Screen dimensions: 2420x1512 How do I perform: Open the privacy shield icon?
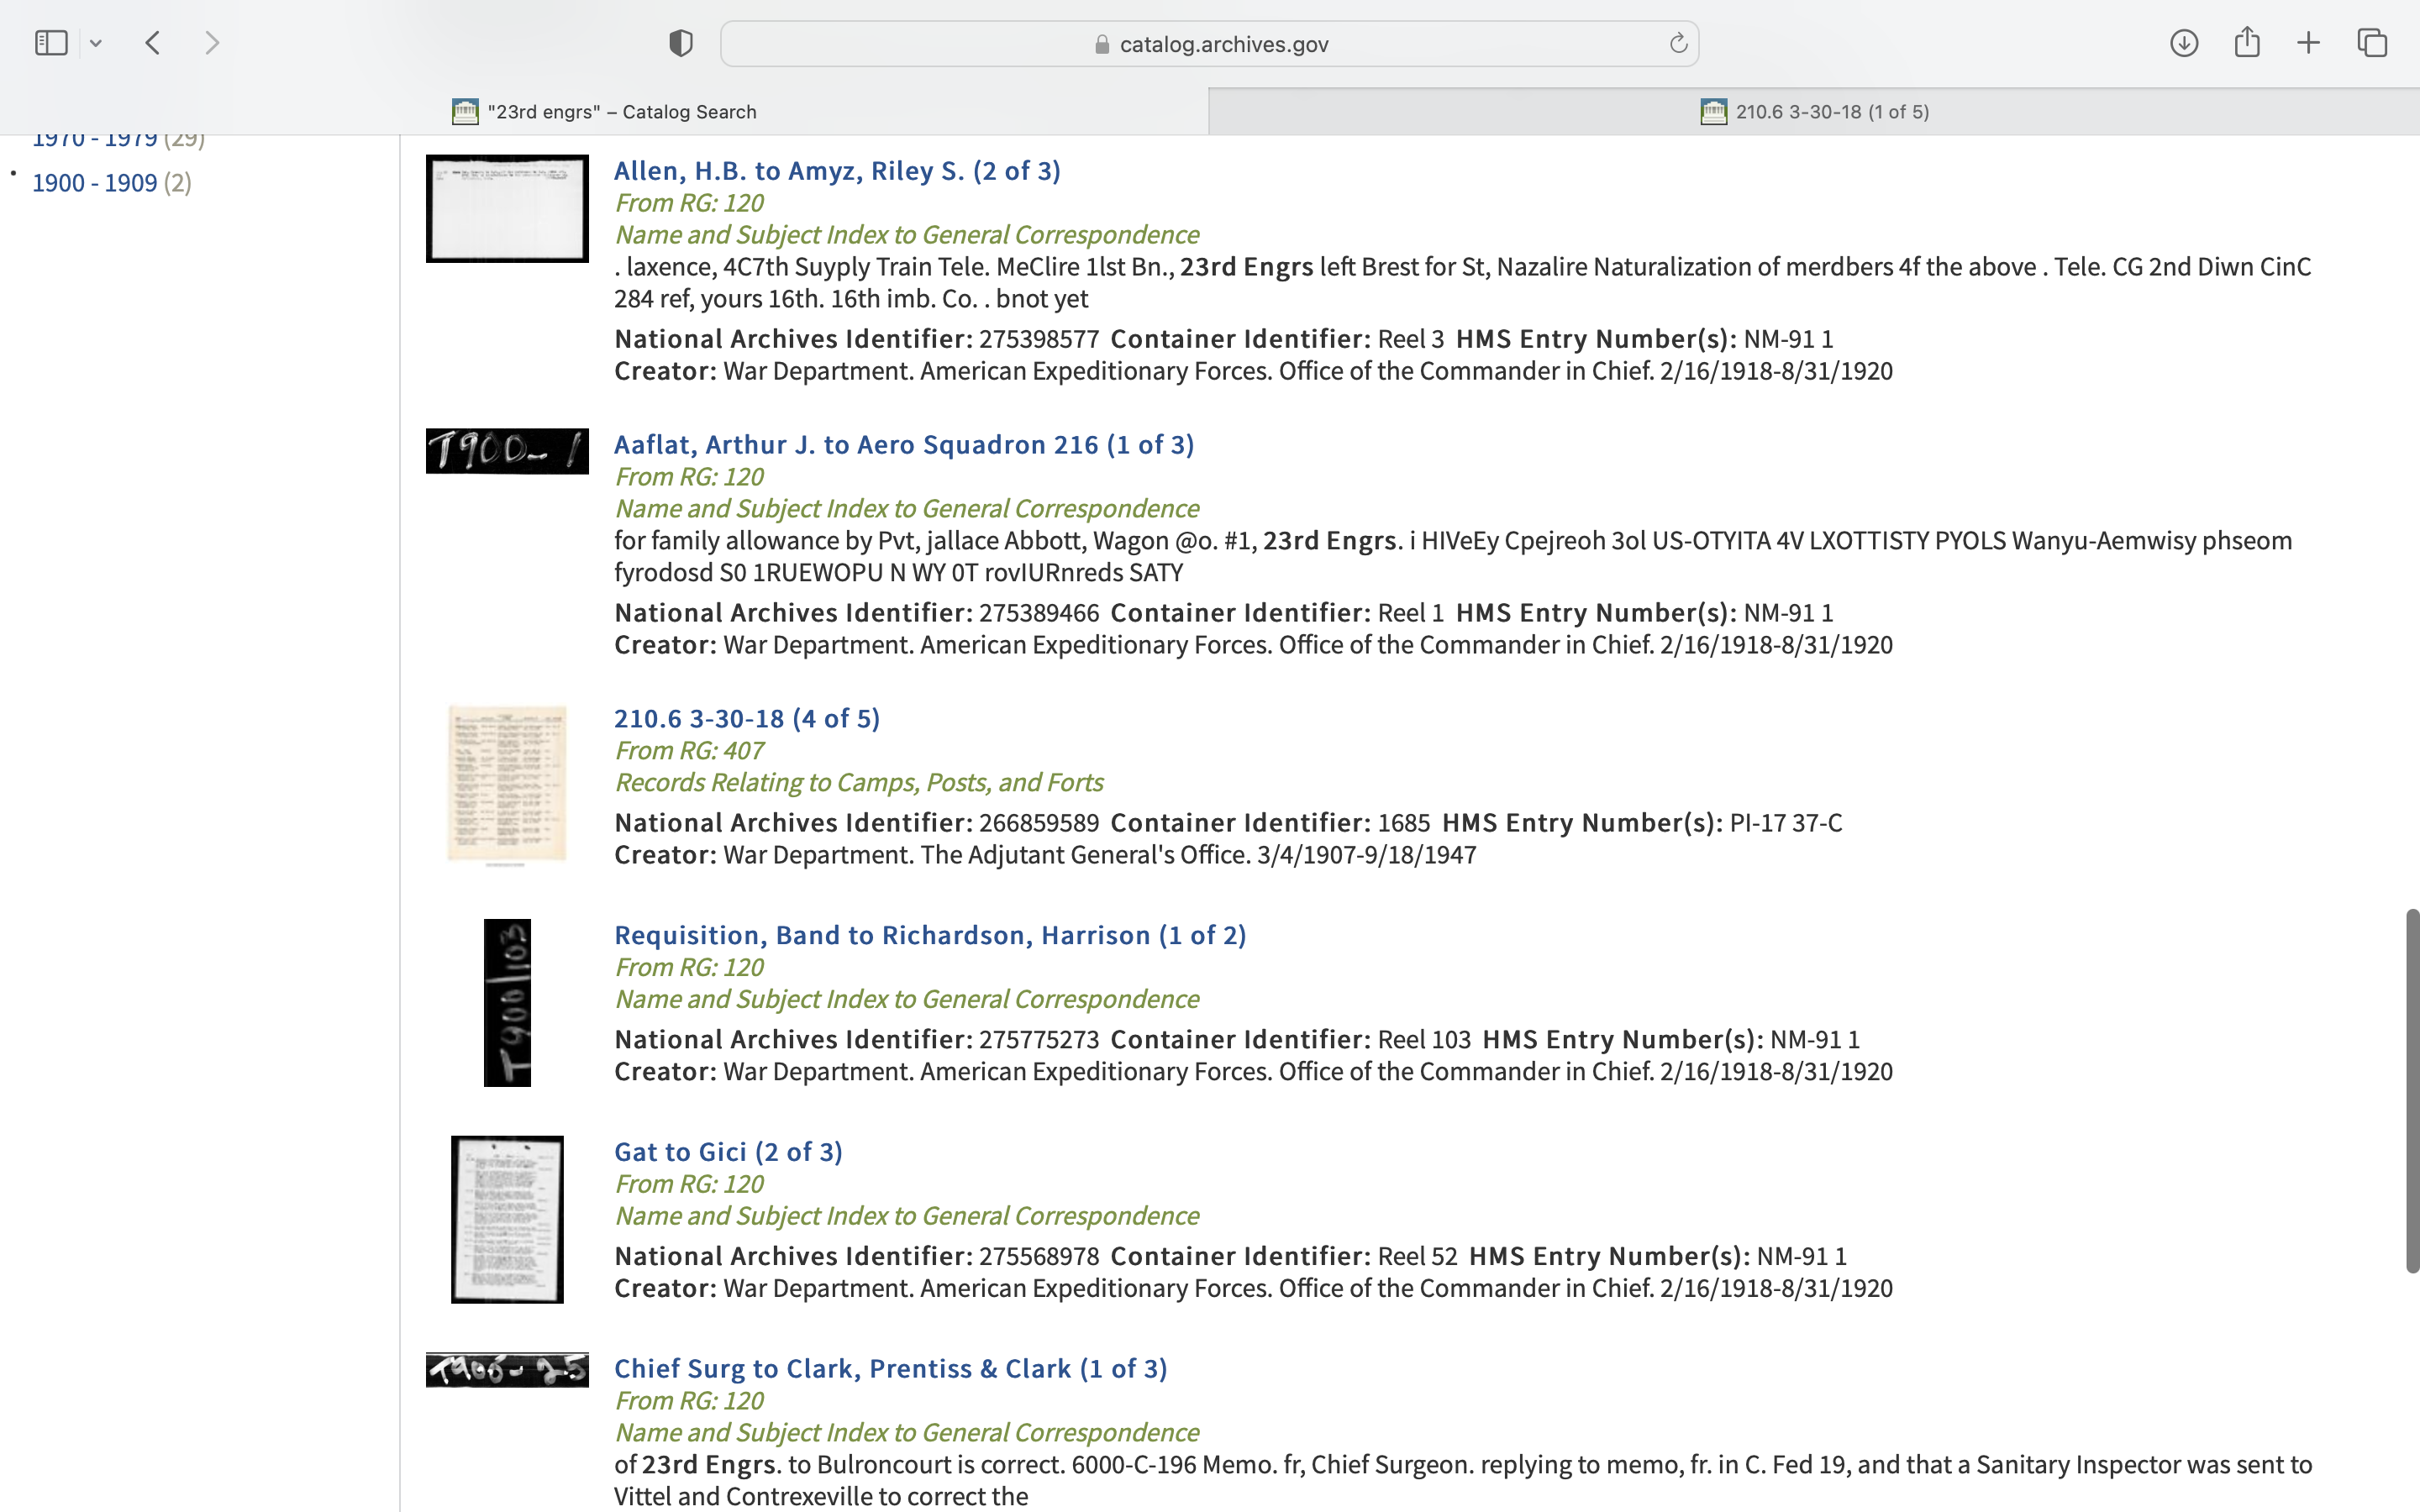(x=680, y=43)
